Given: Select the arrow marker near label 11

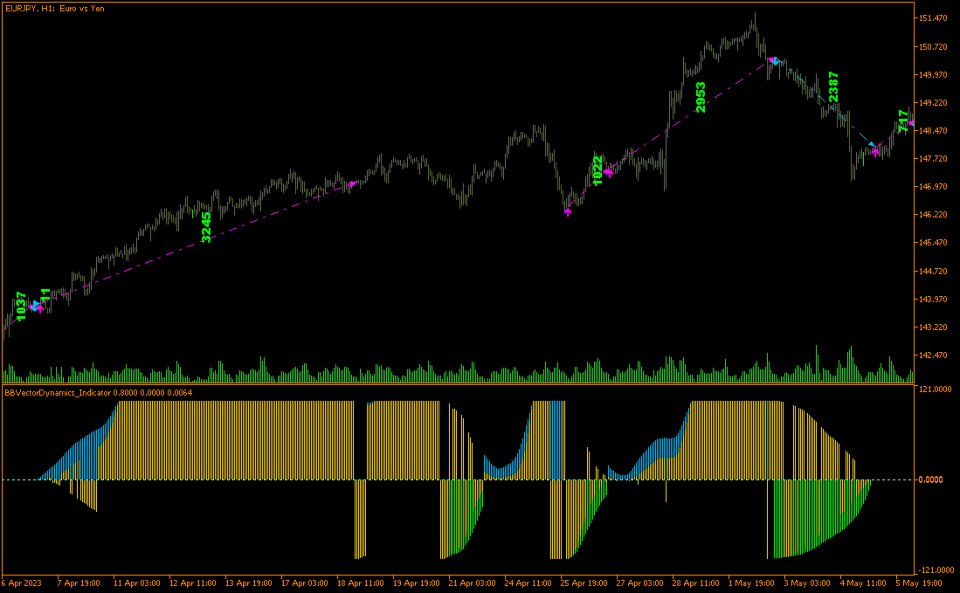Looking at the screenshot, I should [x=40, y=309].
